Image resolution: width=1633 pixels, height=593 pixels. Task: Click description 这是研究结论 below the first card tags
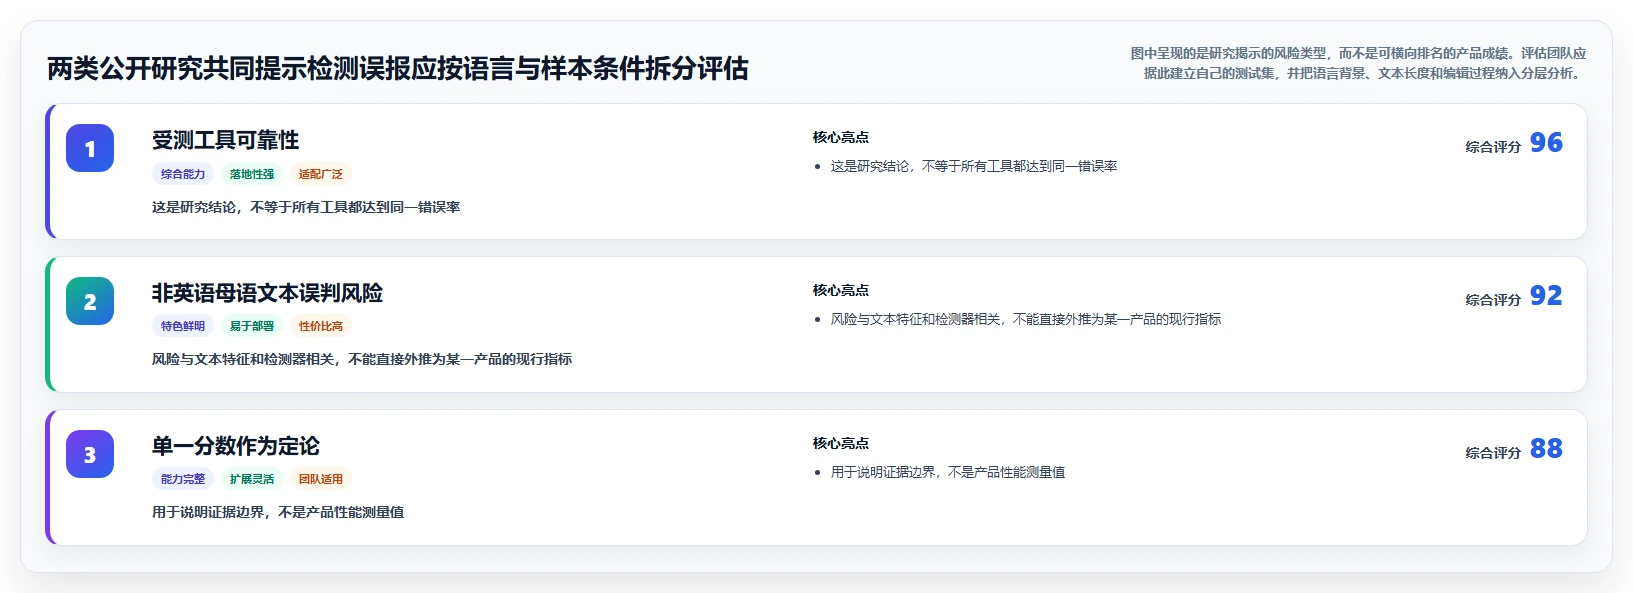pyautogui.click(x=306, y=207)
